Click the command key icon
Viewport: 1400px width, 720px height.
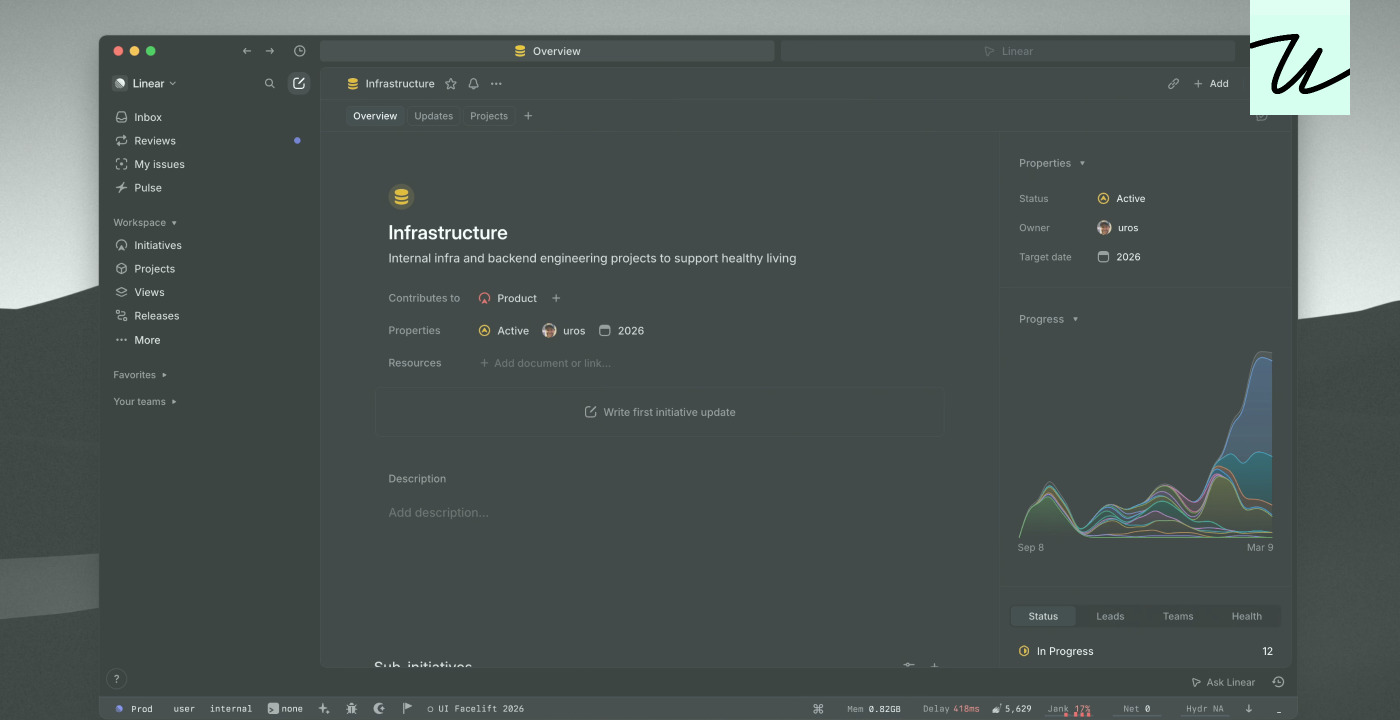click(x=818, y=709)
